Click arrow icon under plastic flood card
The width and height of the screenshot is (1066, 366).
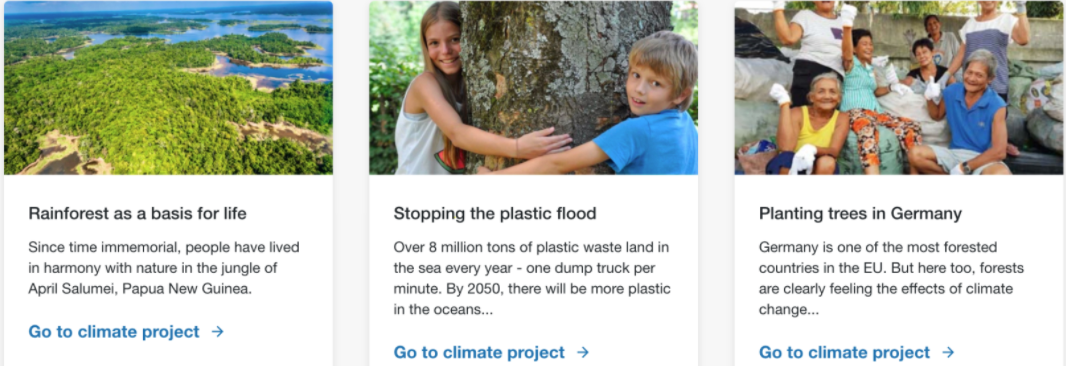pos(583,352)
